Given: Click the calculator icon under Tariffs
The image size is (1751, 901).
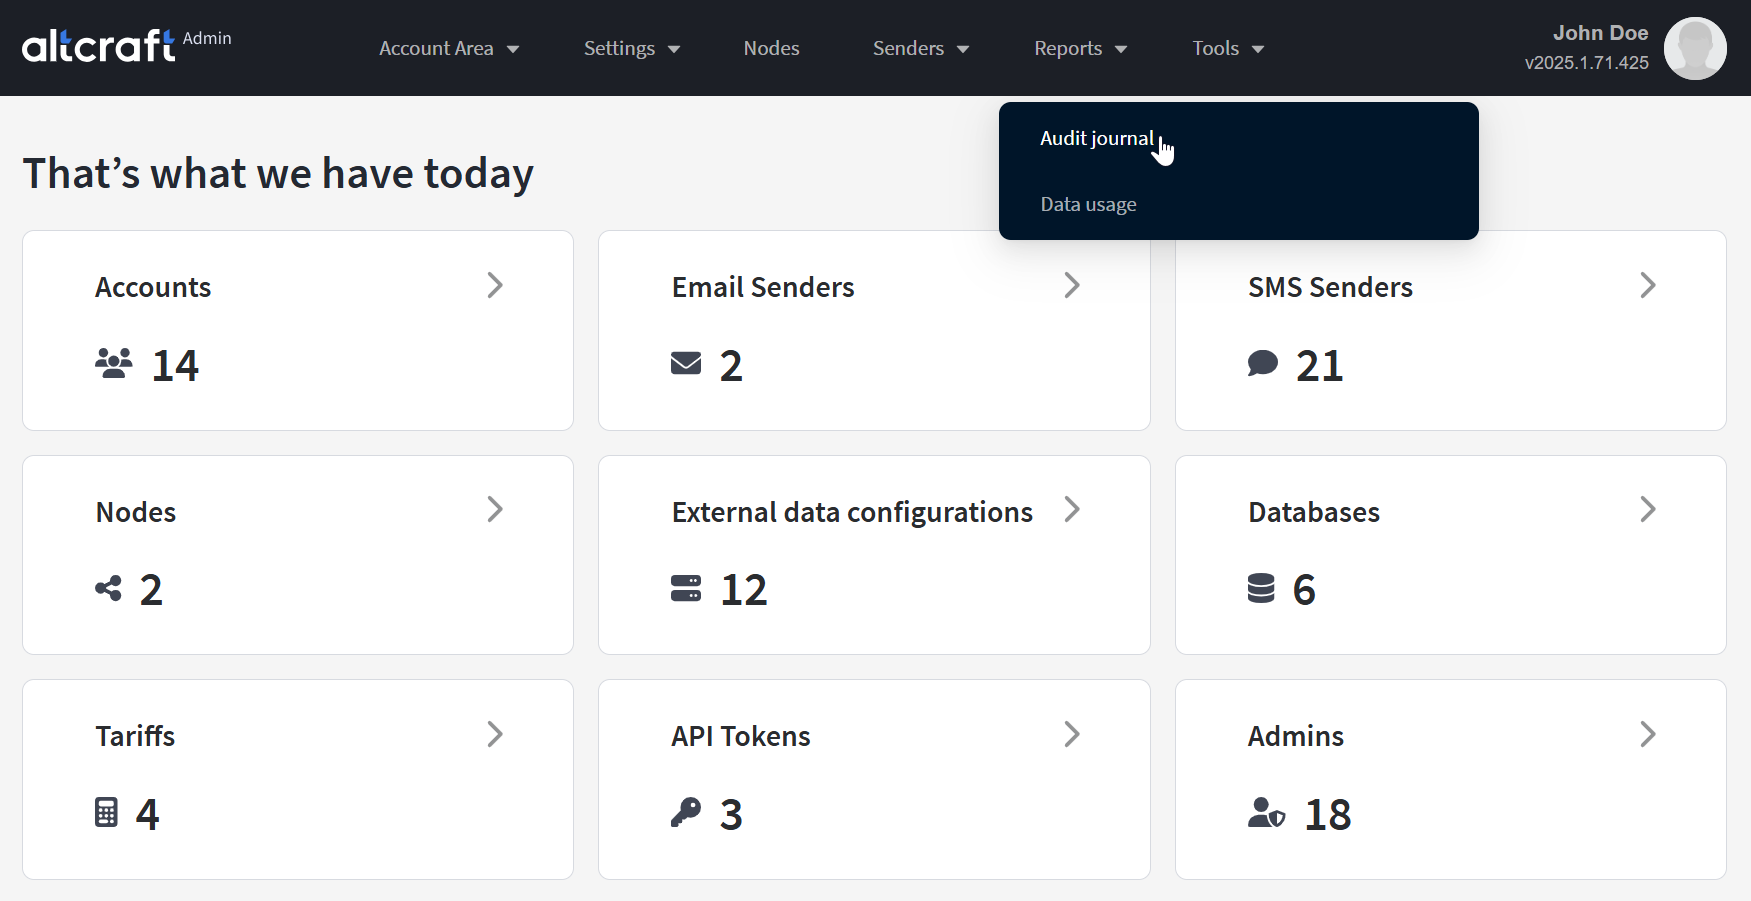Looking at the screenshot, I should click(106, 813).
